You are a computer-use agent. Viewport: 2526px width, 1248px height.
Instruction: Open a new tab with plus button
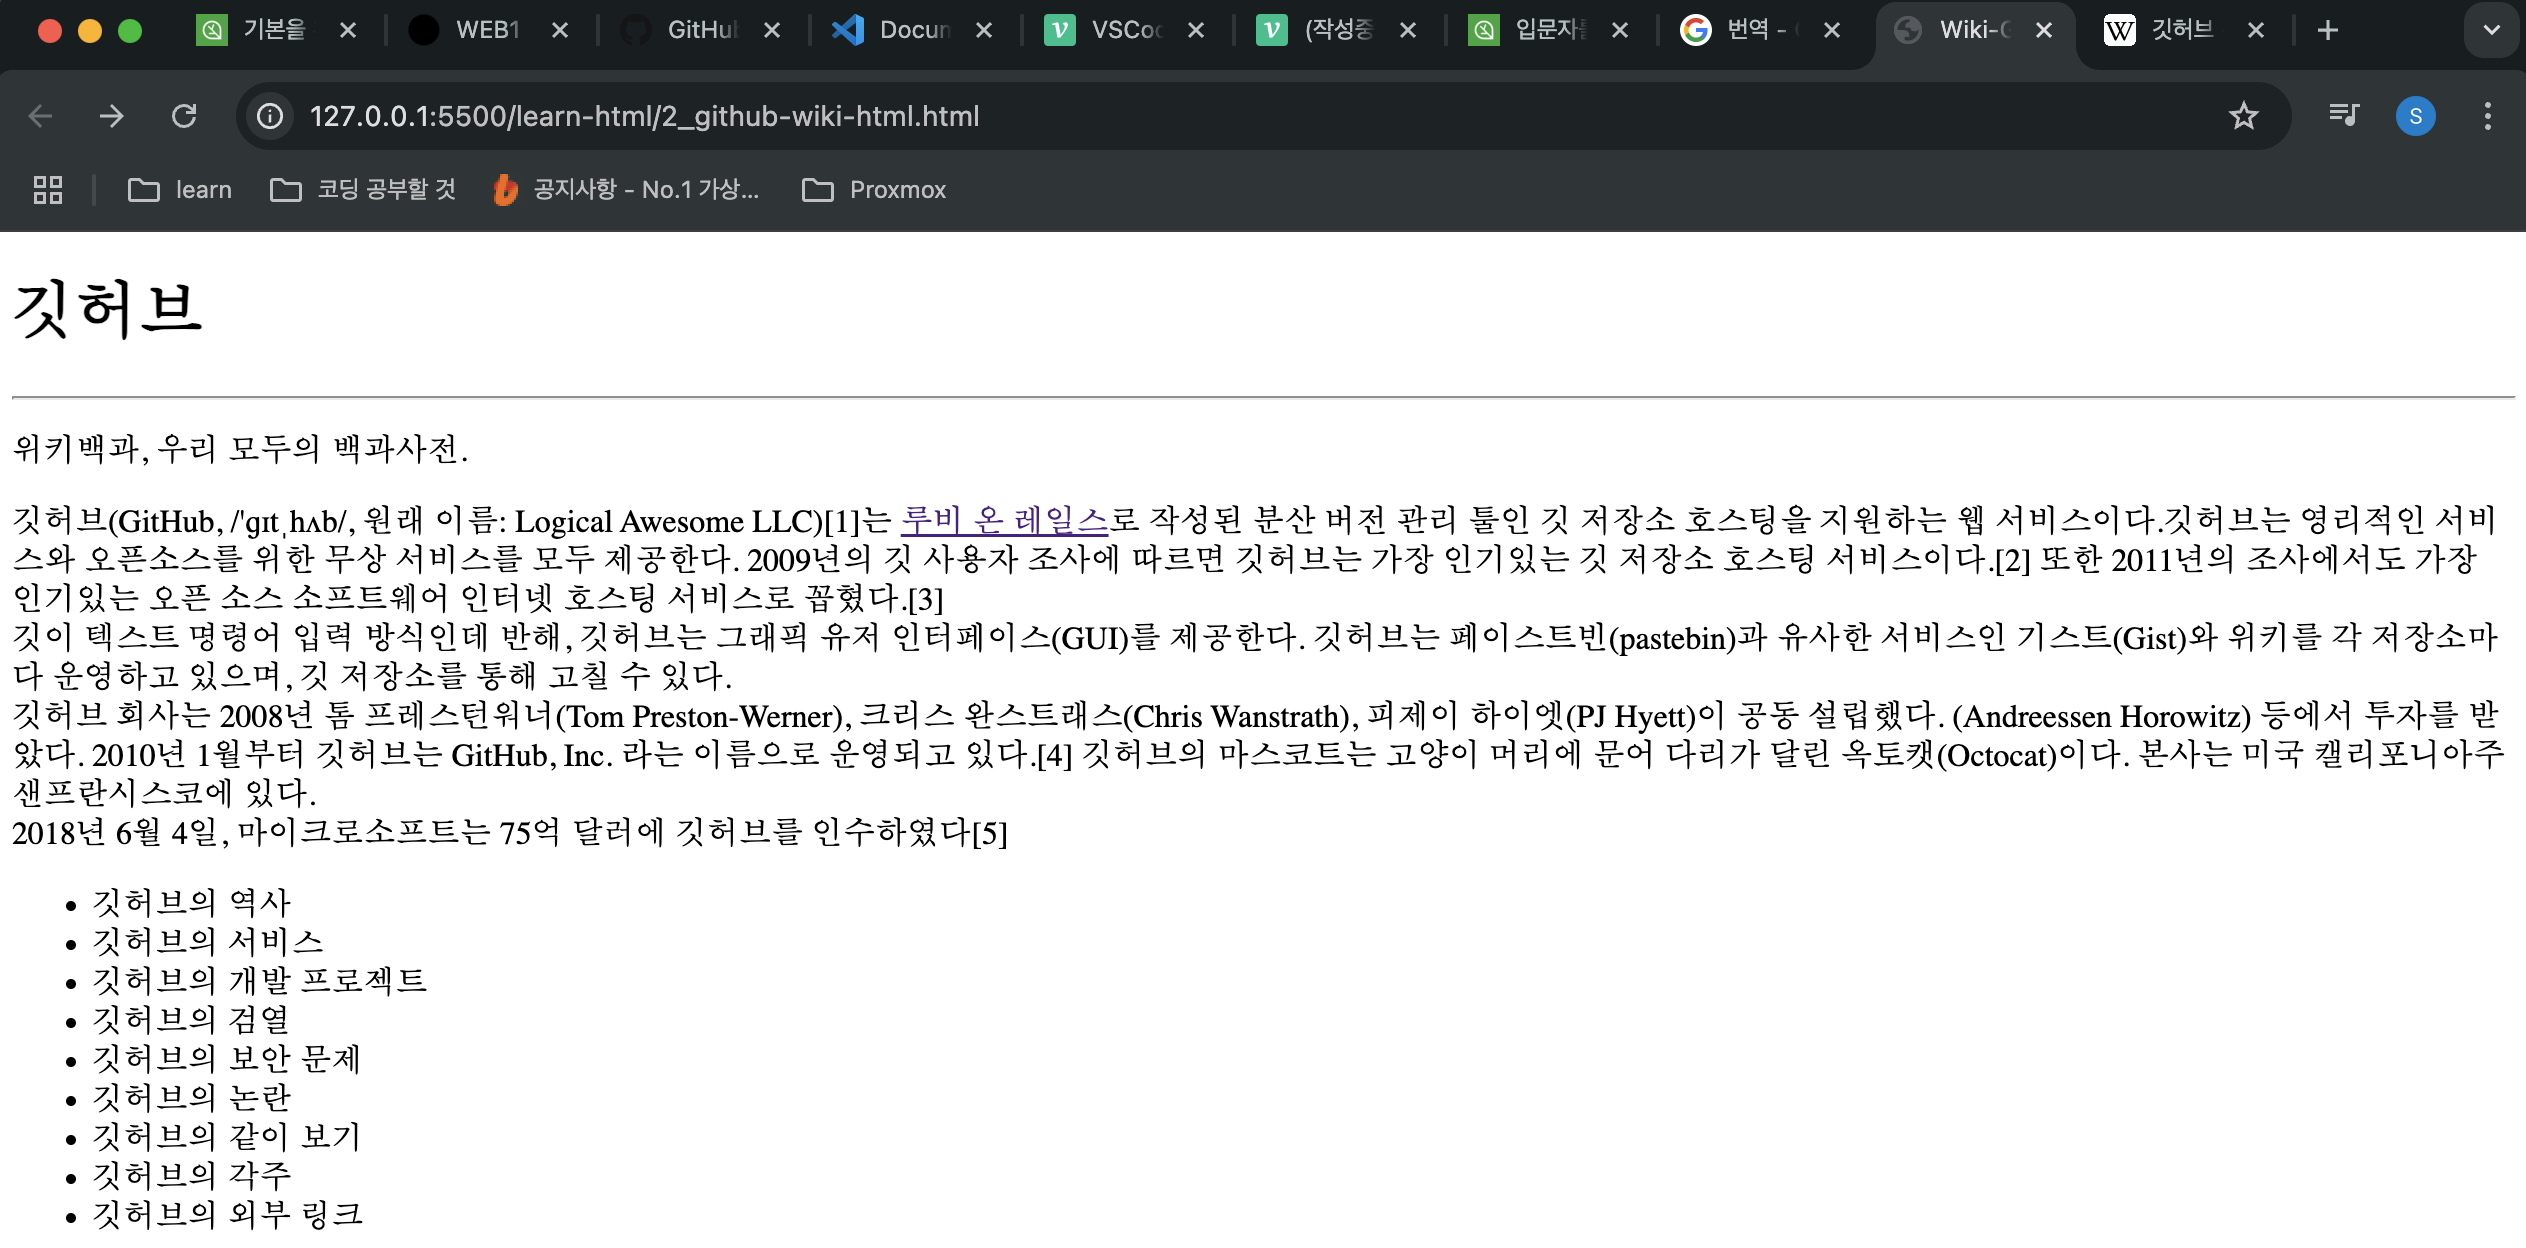2327,31
